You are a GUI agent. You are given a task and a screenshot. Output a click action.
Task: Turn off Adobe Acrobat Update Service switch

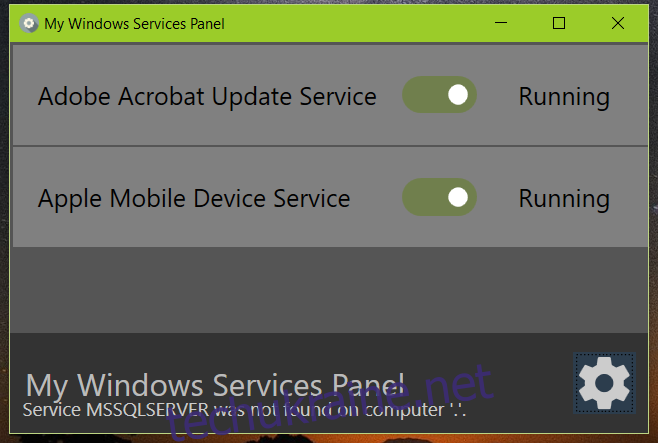[439, 95]
